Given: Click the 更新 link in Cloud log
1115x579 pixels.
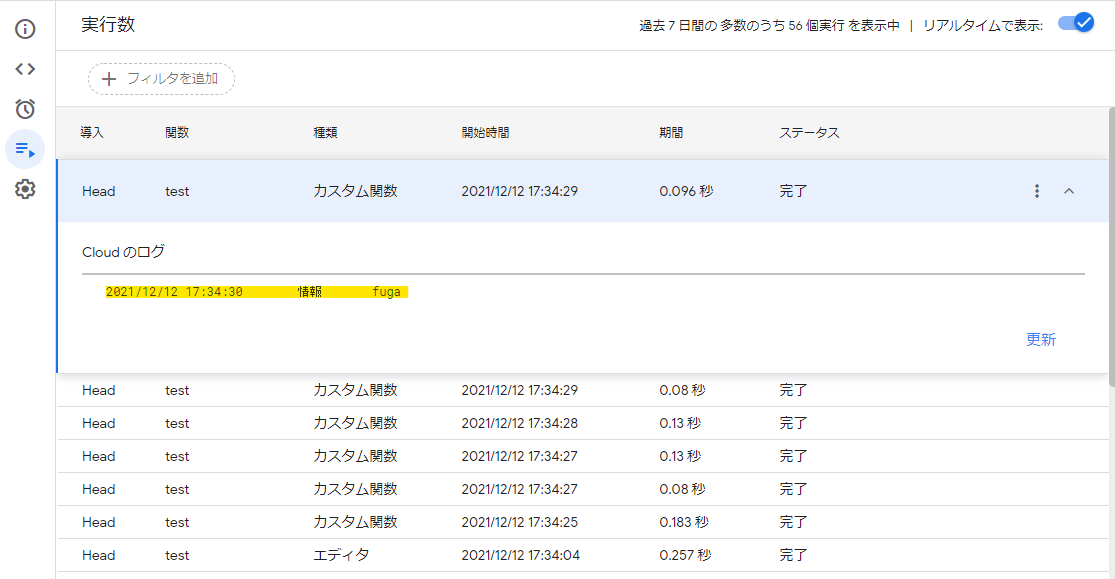Looking at the screenshot, I should point(1040,339).
